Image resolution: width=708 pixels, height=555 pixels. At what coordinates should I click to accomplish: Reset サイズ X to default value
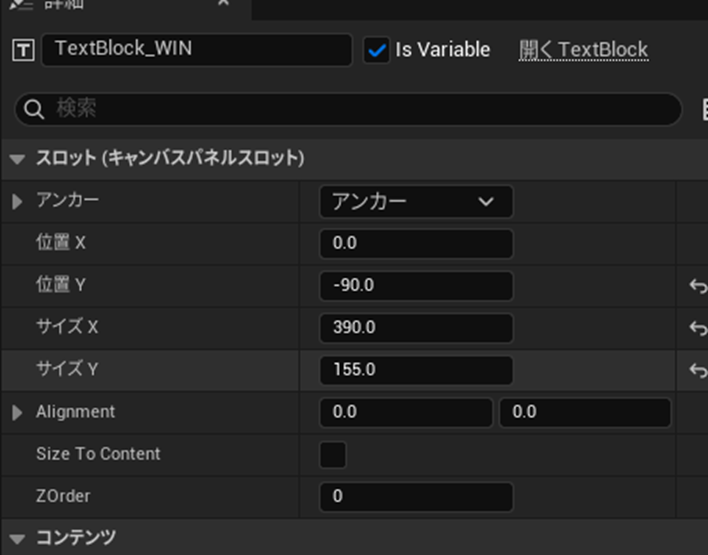tap(697, 328)
